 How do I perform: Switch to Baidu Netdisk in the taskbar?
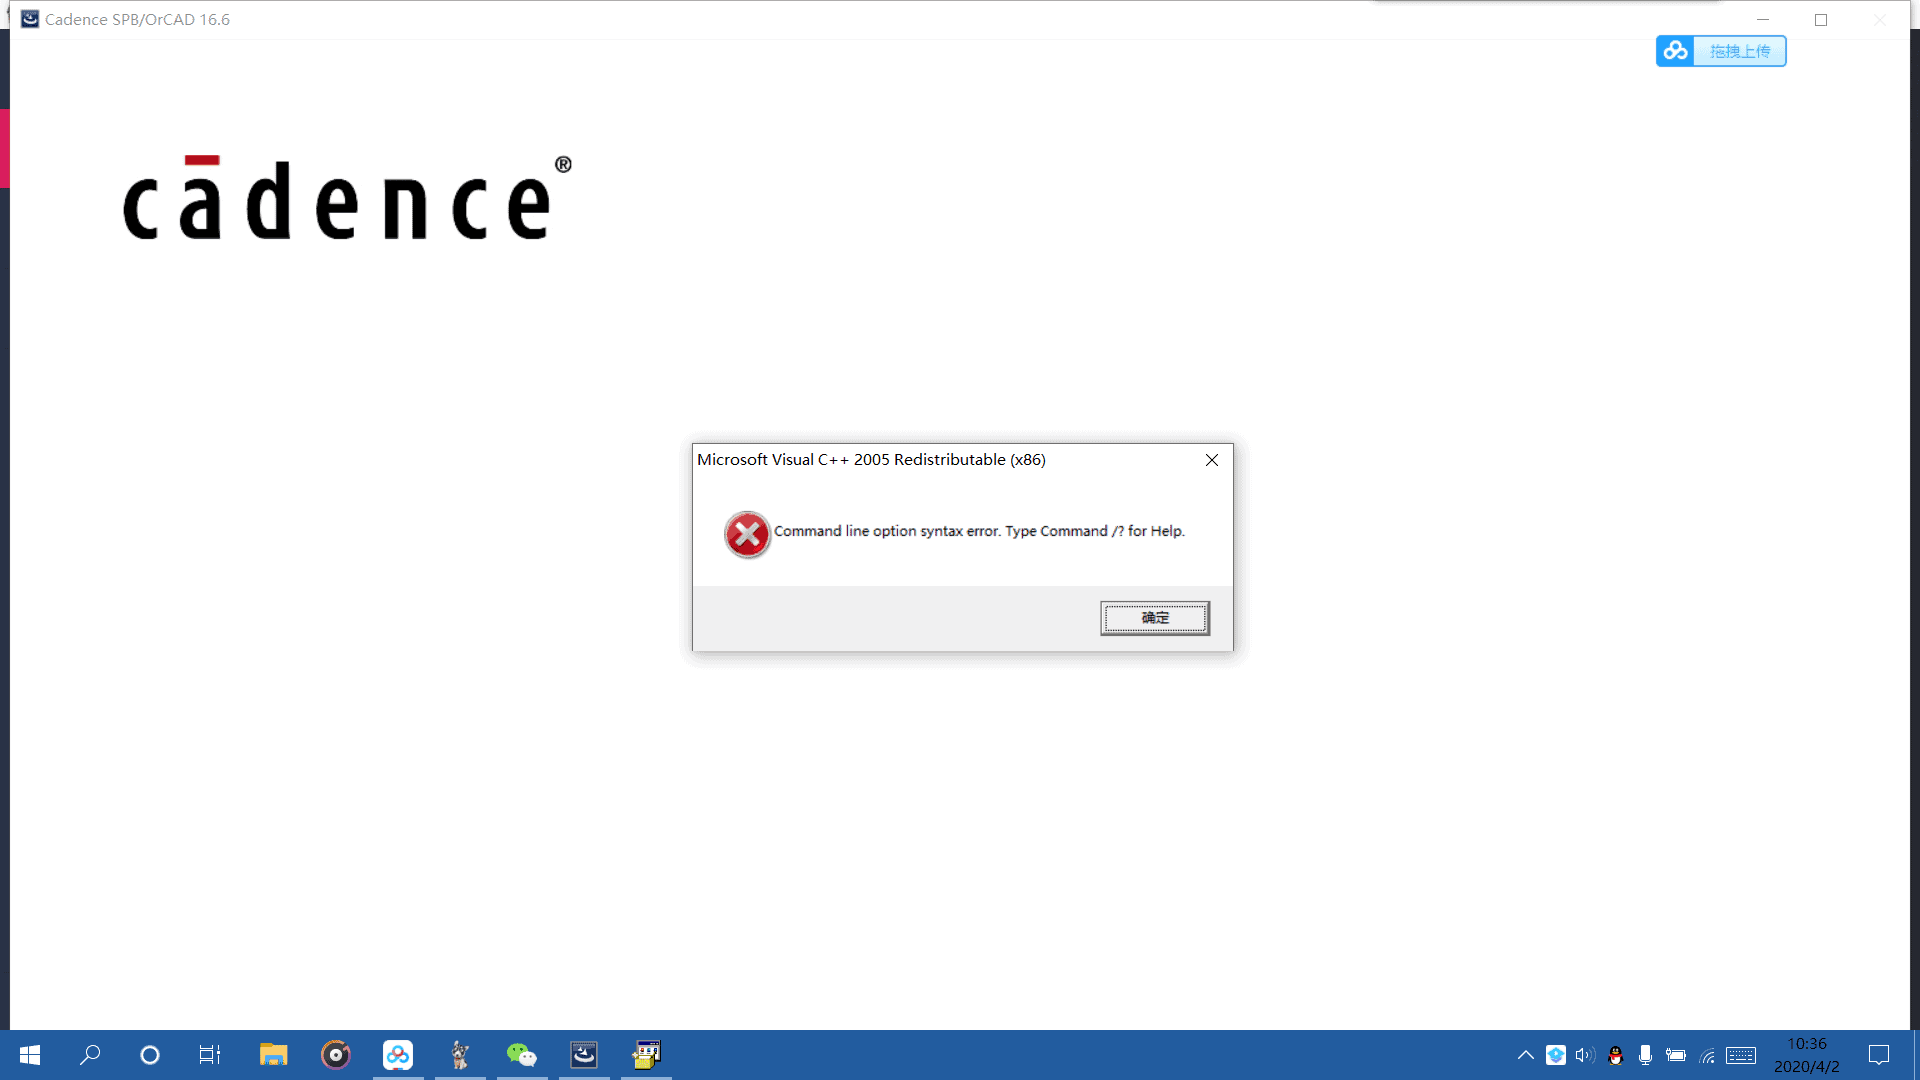point(398,1055)
